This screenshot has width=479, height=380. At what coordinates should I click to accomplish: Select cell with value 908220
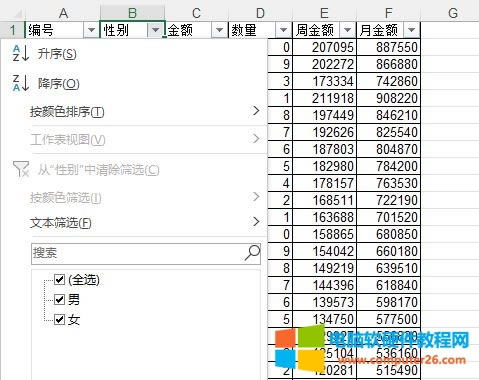(388, 98)
